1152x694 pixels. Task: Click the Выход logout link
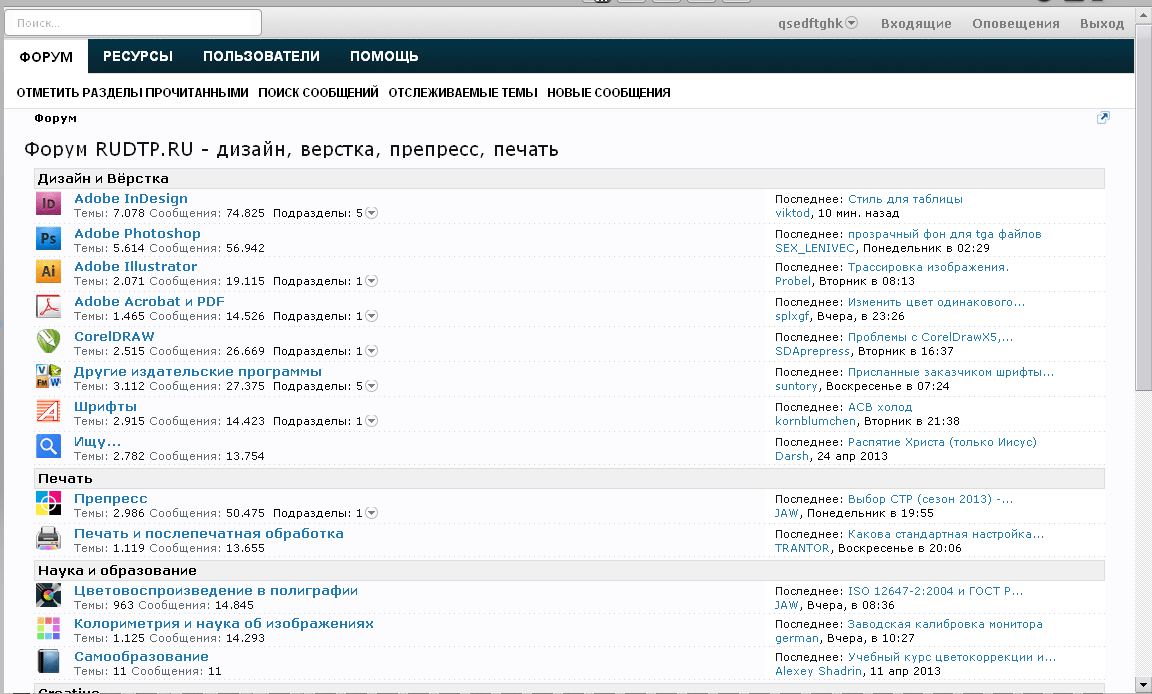[x=1102, y=24]
